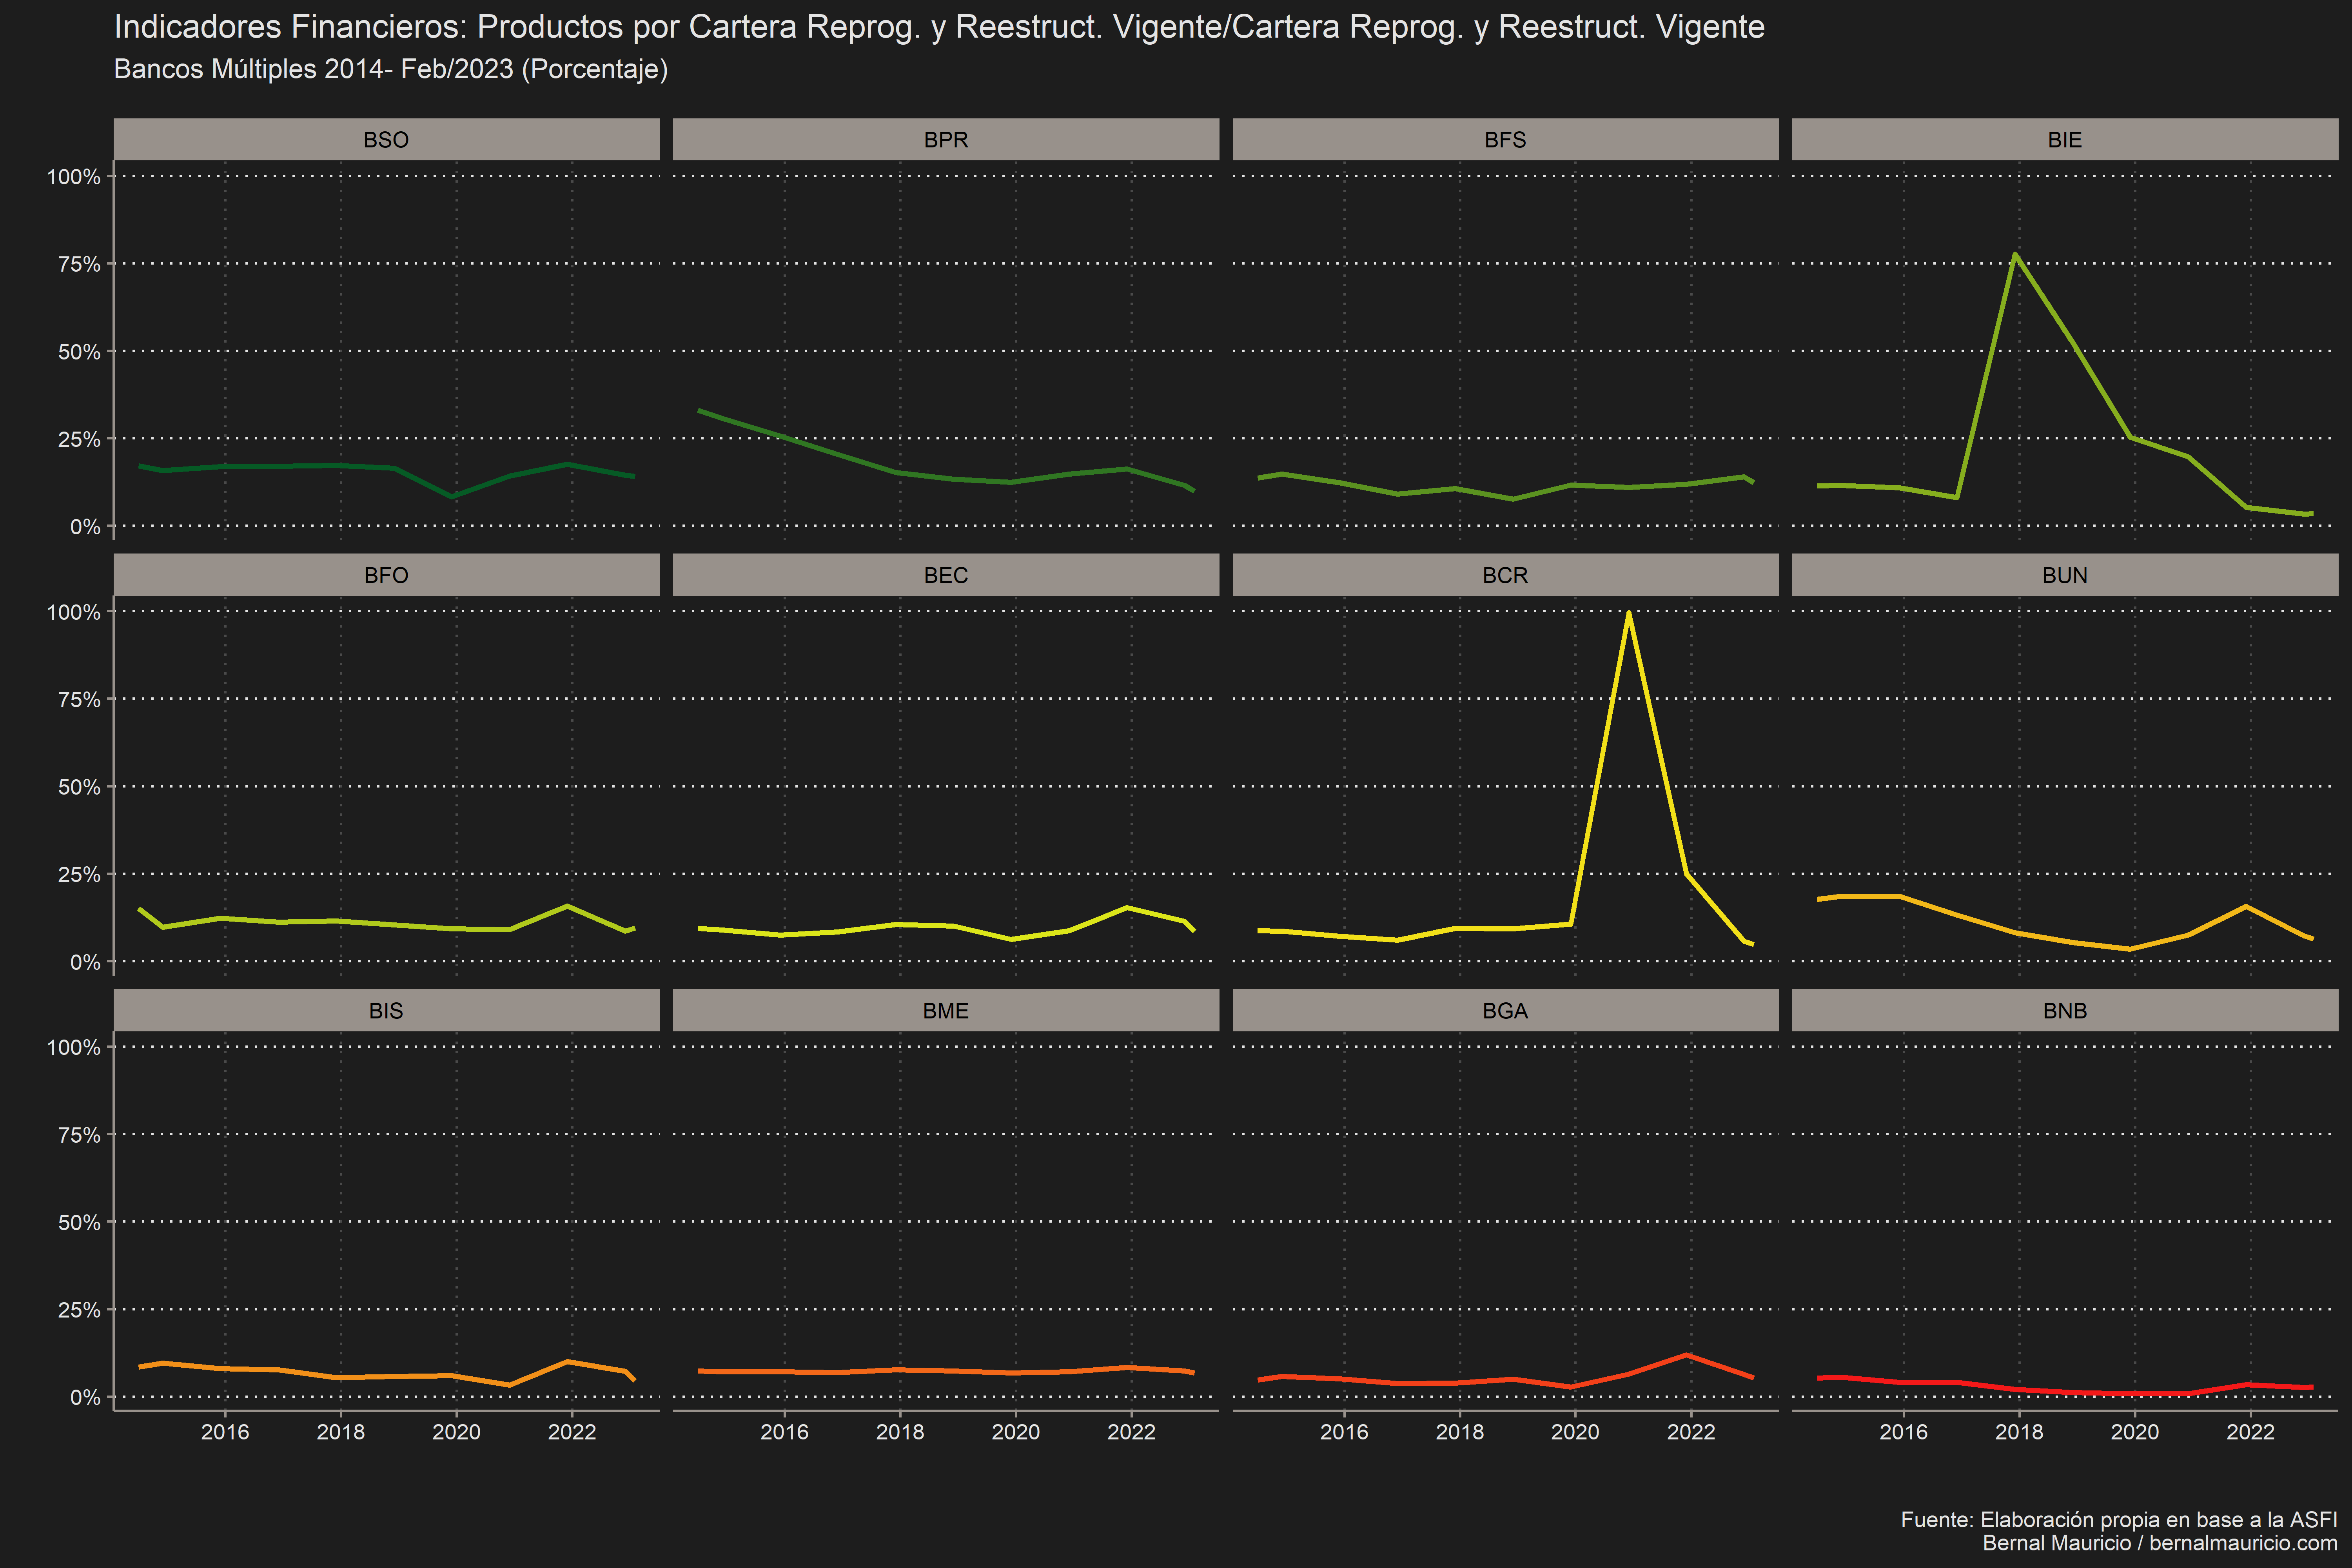Click the 0% y-axis label of the bottom row
This screenshot has height=1568, width=2352.
click(x=85, y=1397)
